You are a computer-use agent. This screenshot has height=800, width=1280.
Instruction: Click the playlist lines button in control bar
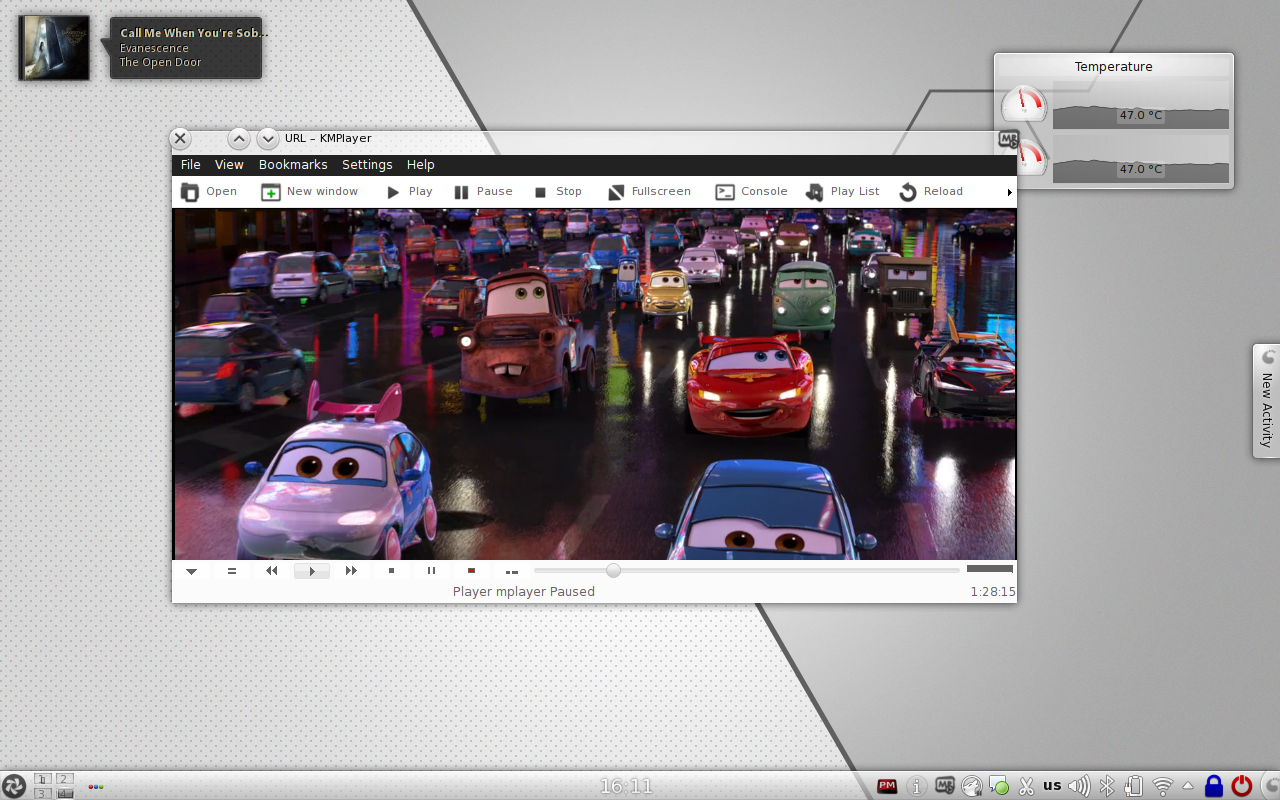231,571
